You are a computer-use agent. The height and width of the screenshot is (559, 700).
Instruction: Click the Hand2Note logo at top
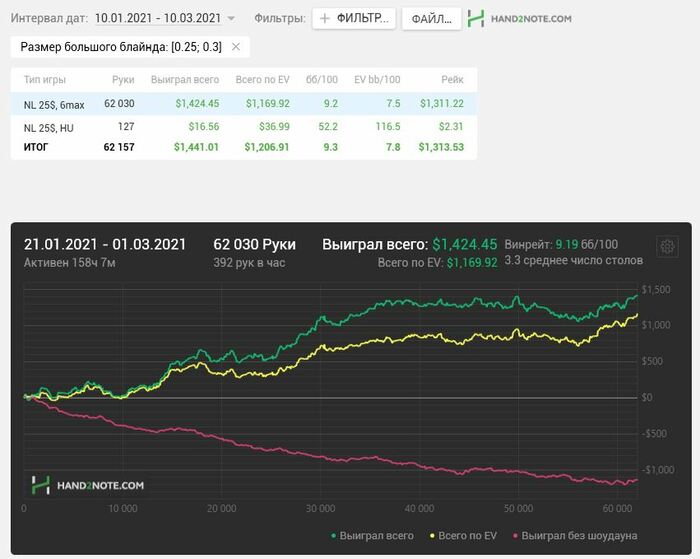(520, 19)
